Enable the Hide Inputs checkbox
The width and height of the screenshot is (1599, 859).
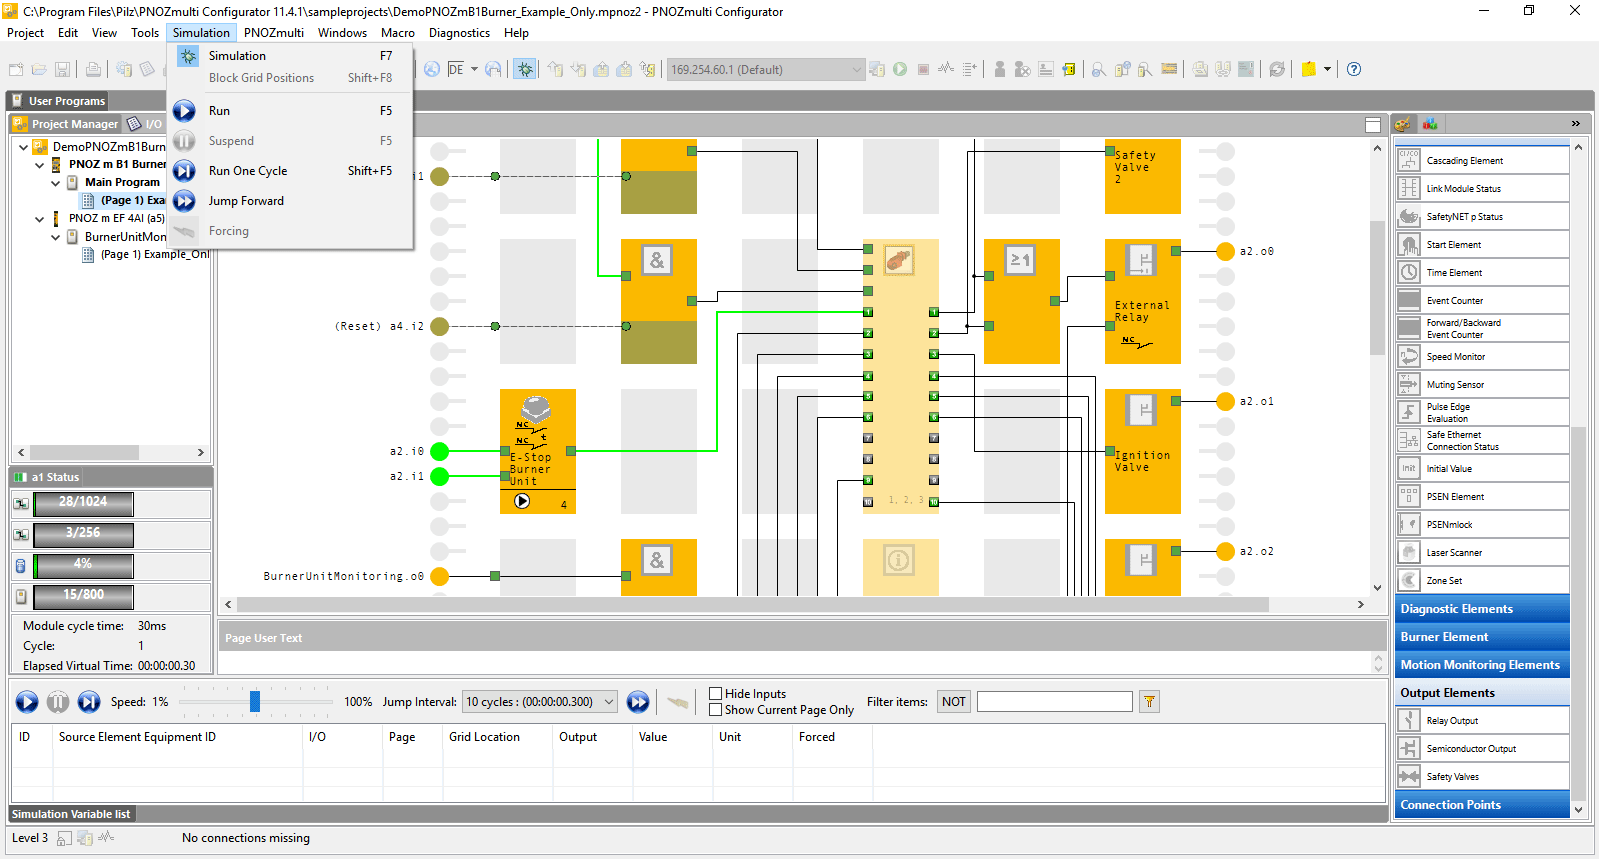coord(715,693)
